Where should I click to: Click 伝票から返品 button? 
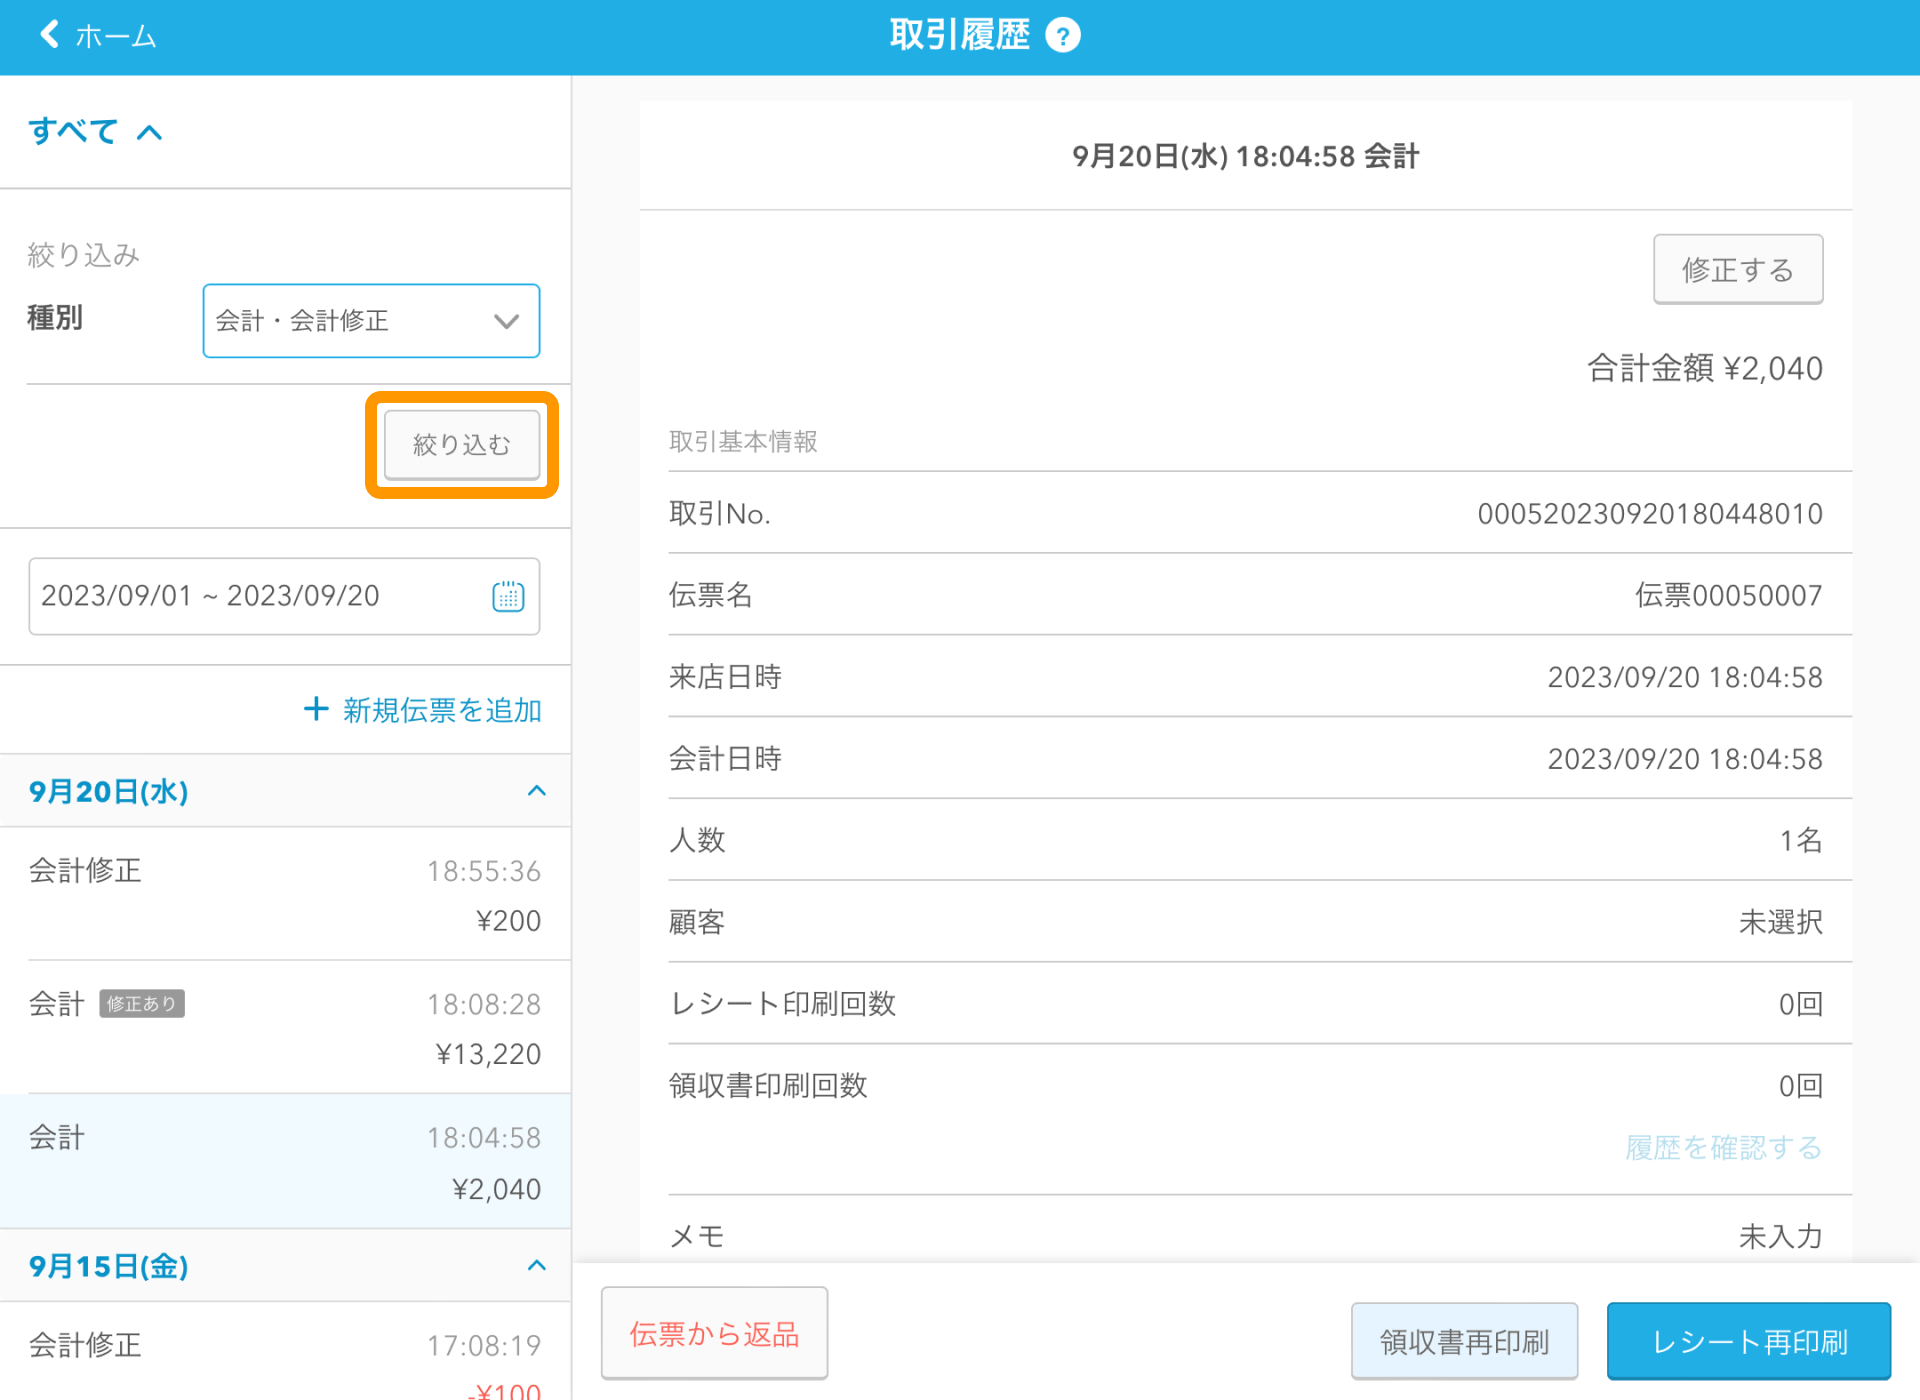click(714, 1333)
